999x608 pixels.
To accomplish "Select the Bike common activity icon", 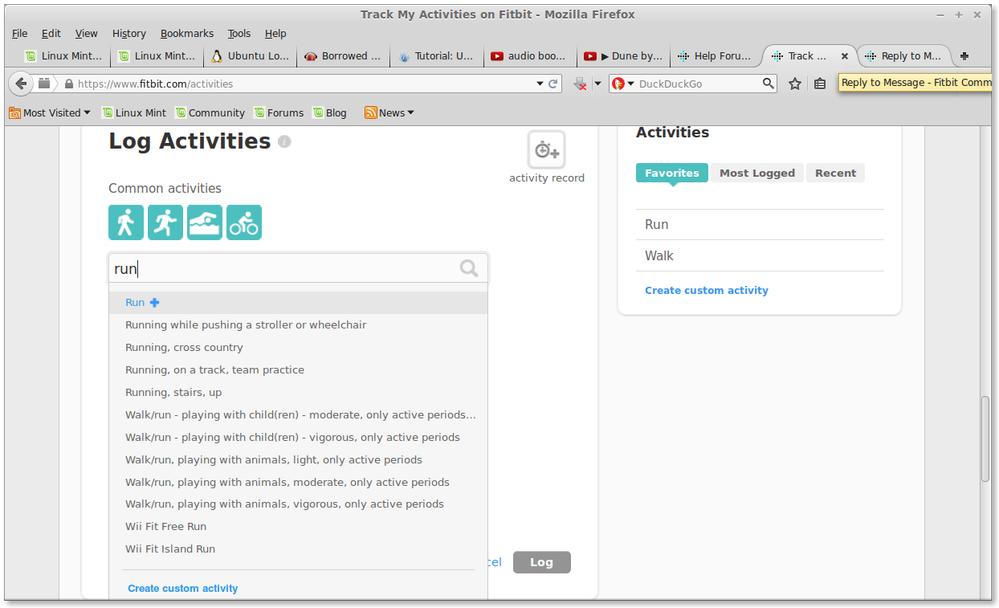I will click(244, 222).
